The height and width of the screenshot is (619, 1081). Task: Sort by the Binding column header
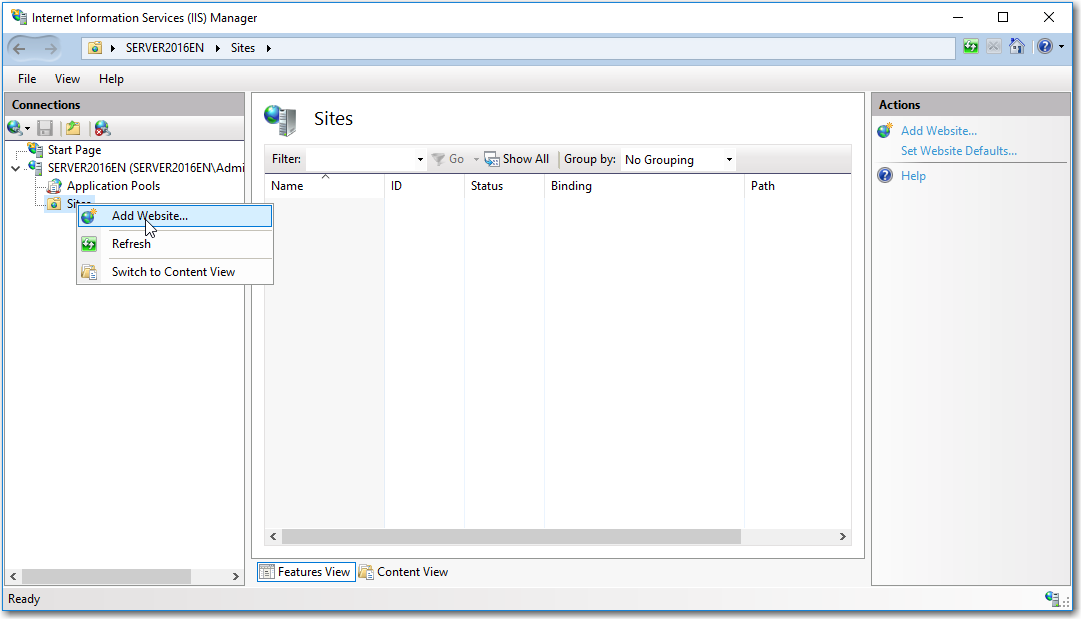click(x=645, y=186)
